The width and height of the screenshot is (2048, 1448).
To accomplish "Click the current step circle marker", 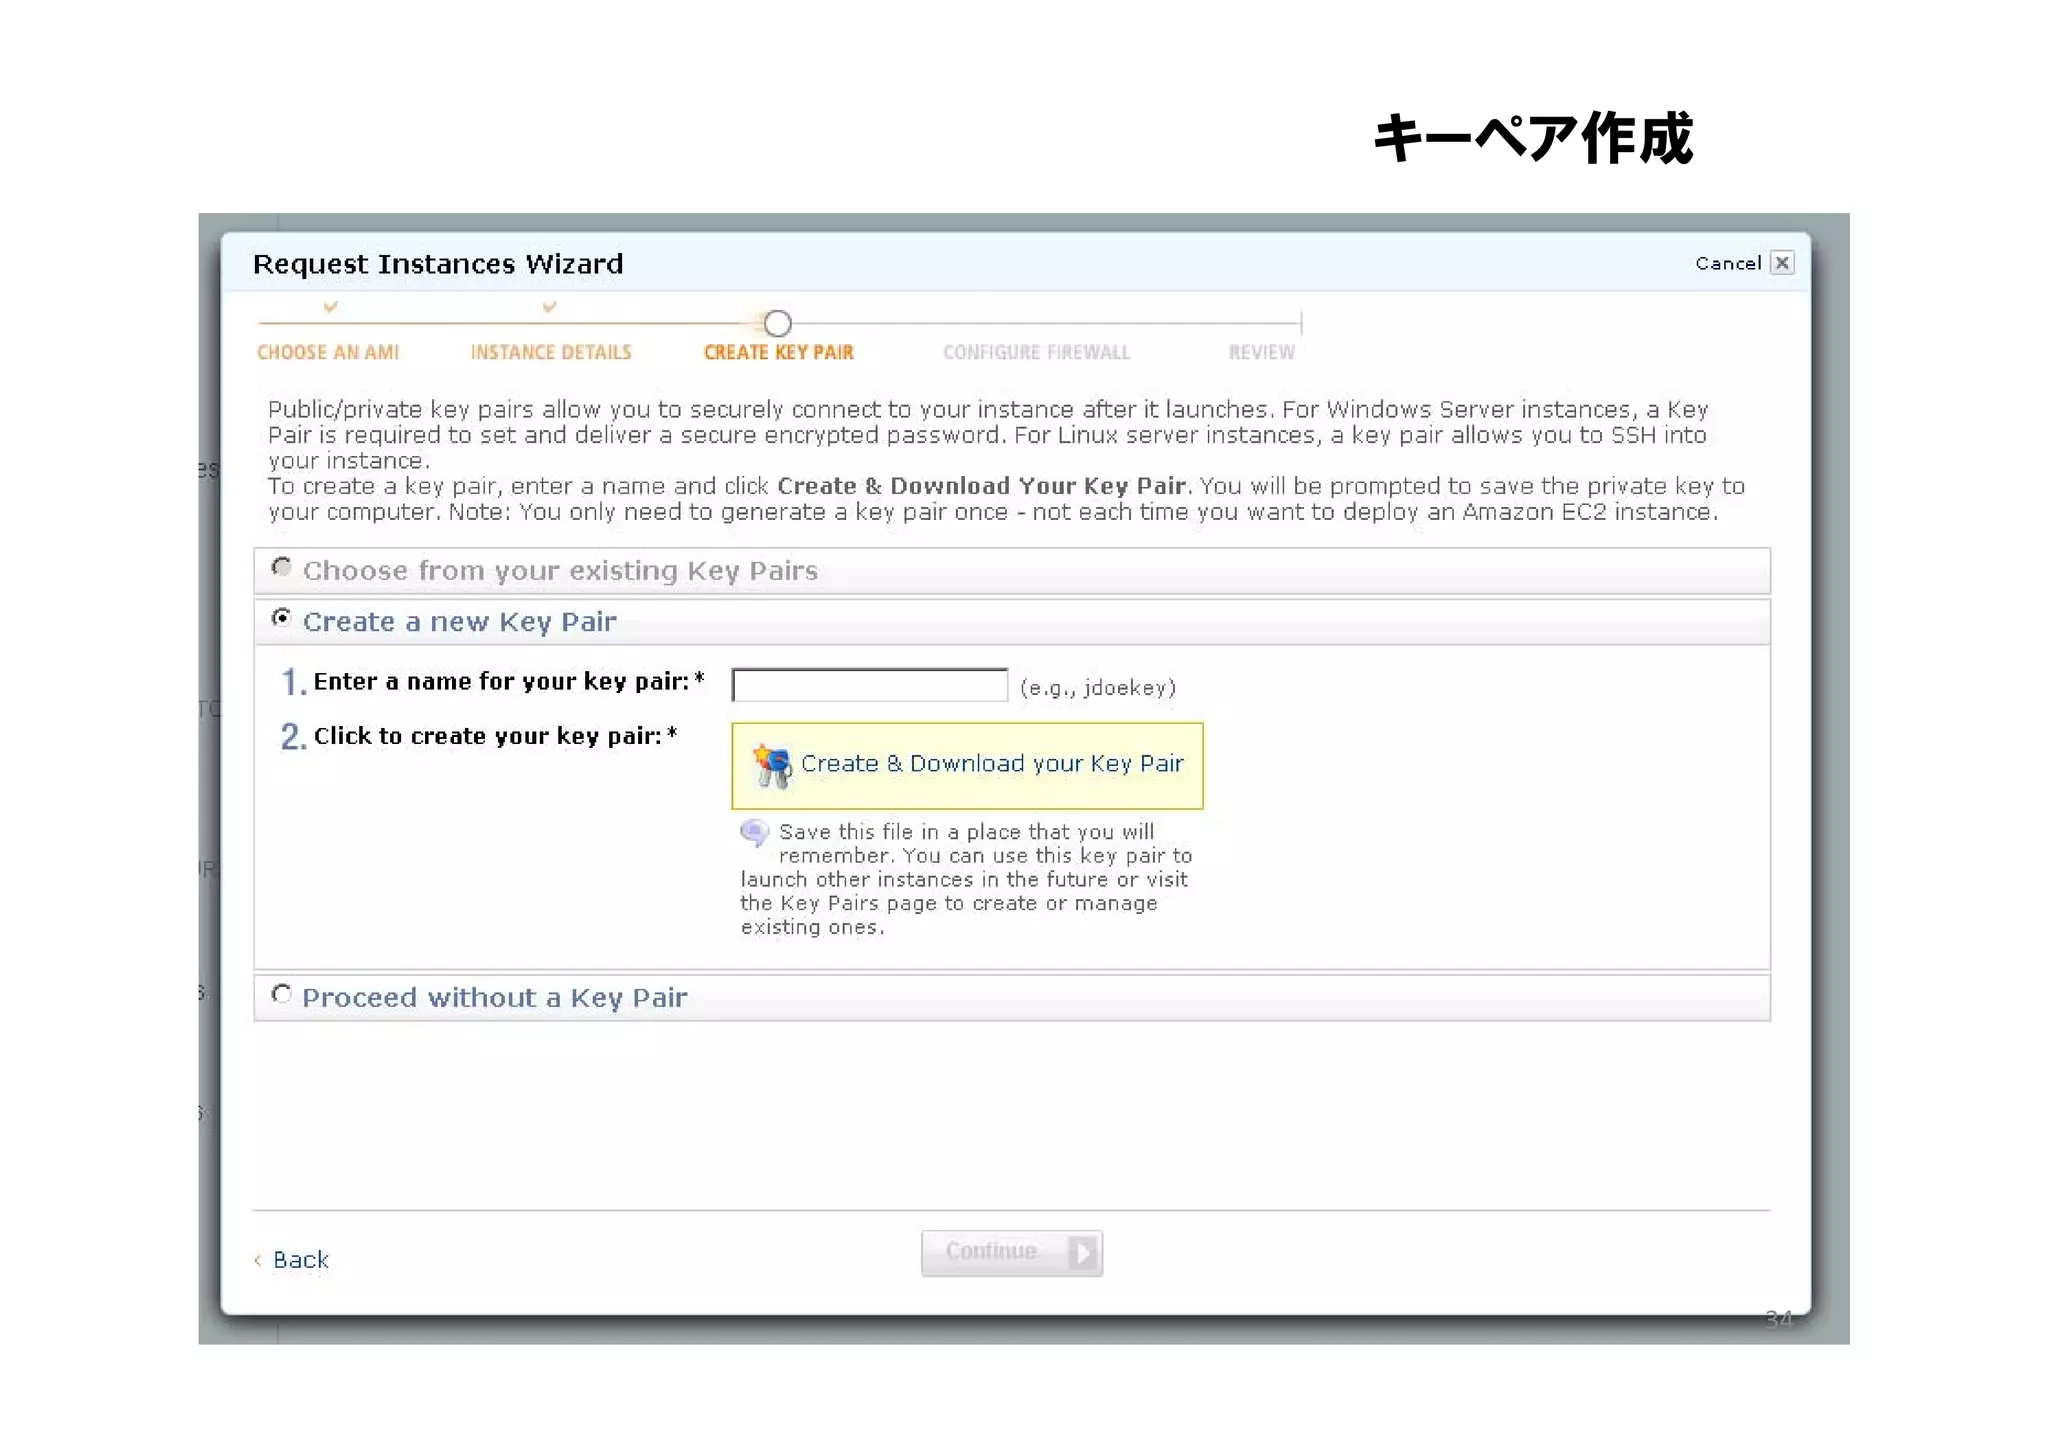I will (x=777, y=323).
